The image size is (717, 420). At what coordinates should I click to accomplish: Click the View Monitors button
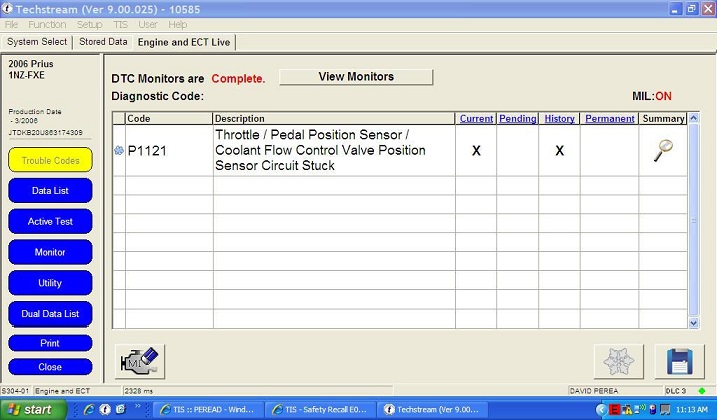tap(355, 77)
